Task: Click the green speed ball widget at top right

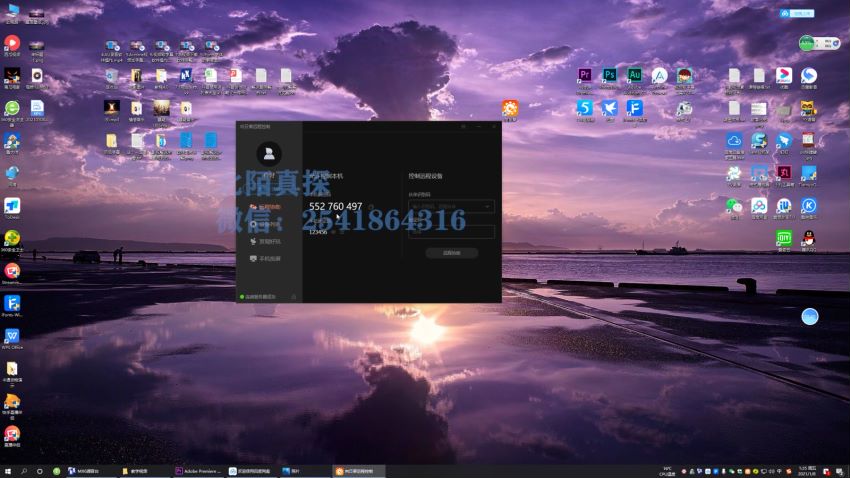Action: point(807,43)
